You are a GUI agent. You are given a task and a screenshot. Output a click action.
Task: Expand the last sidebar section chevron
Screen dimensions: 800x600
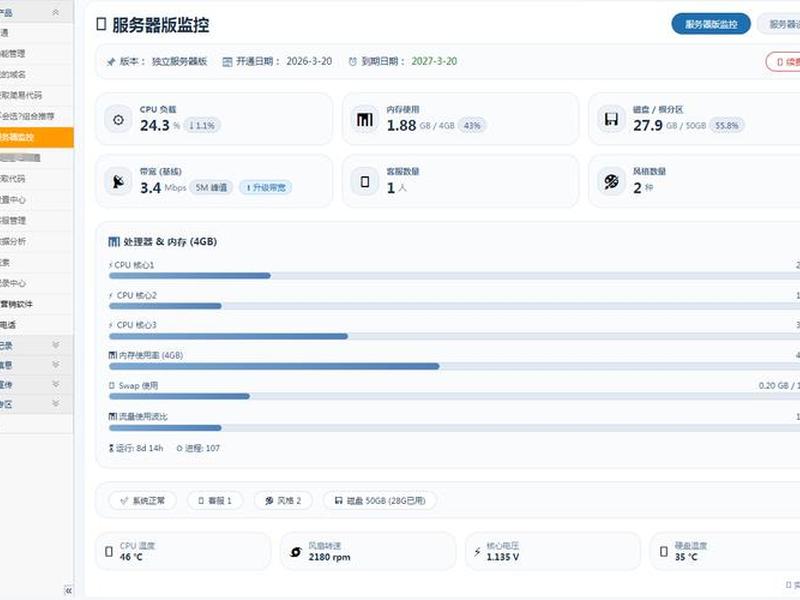tap(56, 404)
